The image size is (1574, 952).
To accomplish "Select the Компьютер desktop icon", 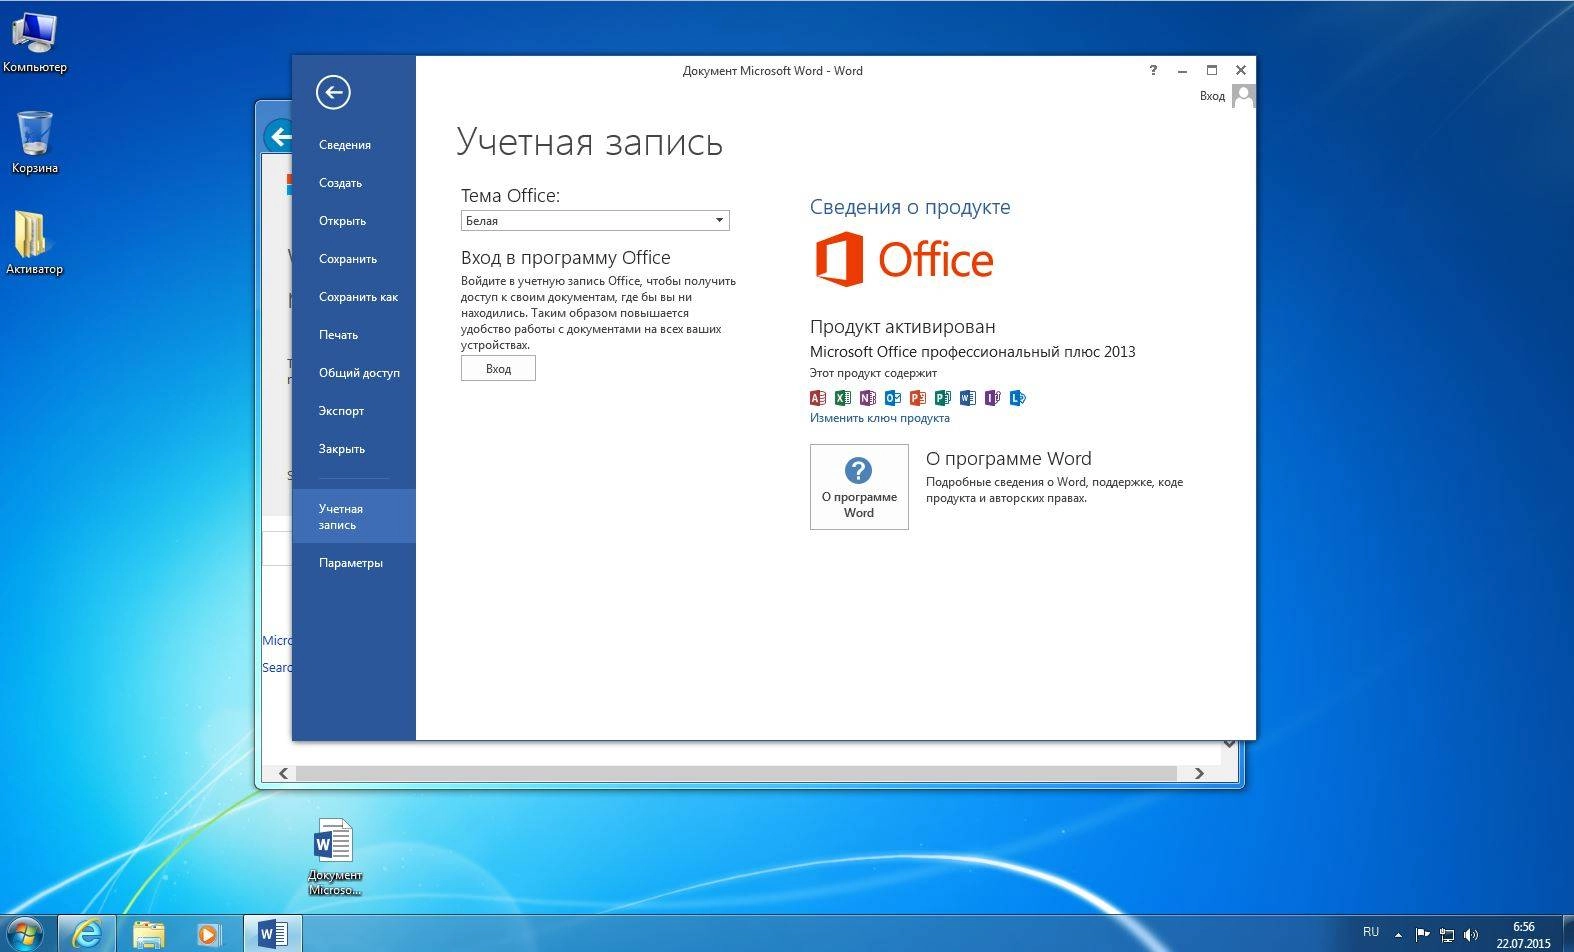I will click(x=34, y=42).
